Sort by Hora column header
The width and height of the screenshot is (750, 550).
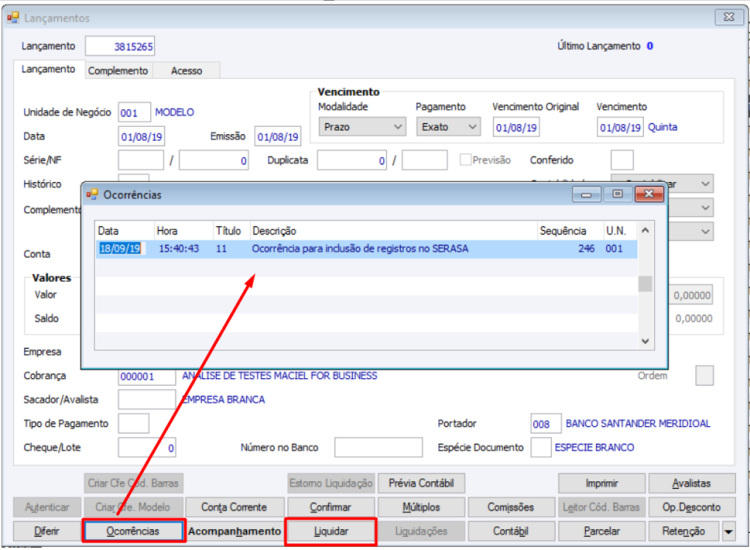[x=184, y=231]
